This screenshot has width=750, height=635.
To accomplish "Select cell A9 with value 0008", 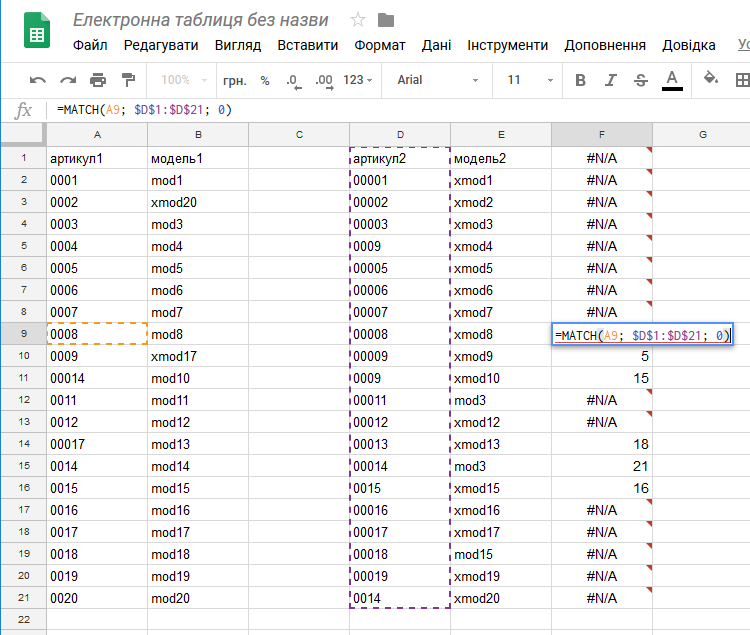I will pos(97,334).
